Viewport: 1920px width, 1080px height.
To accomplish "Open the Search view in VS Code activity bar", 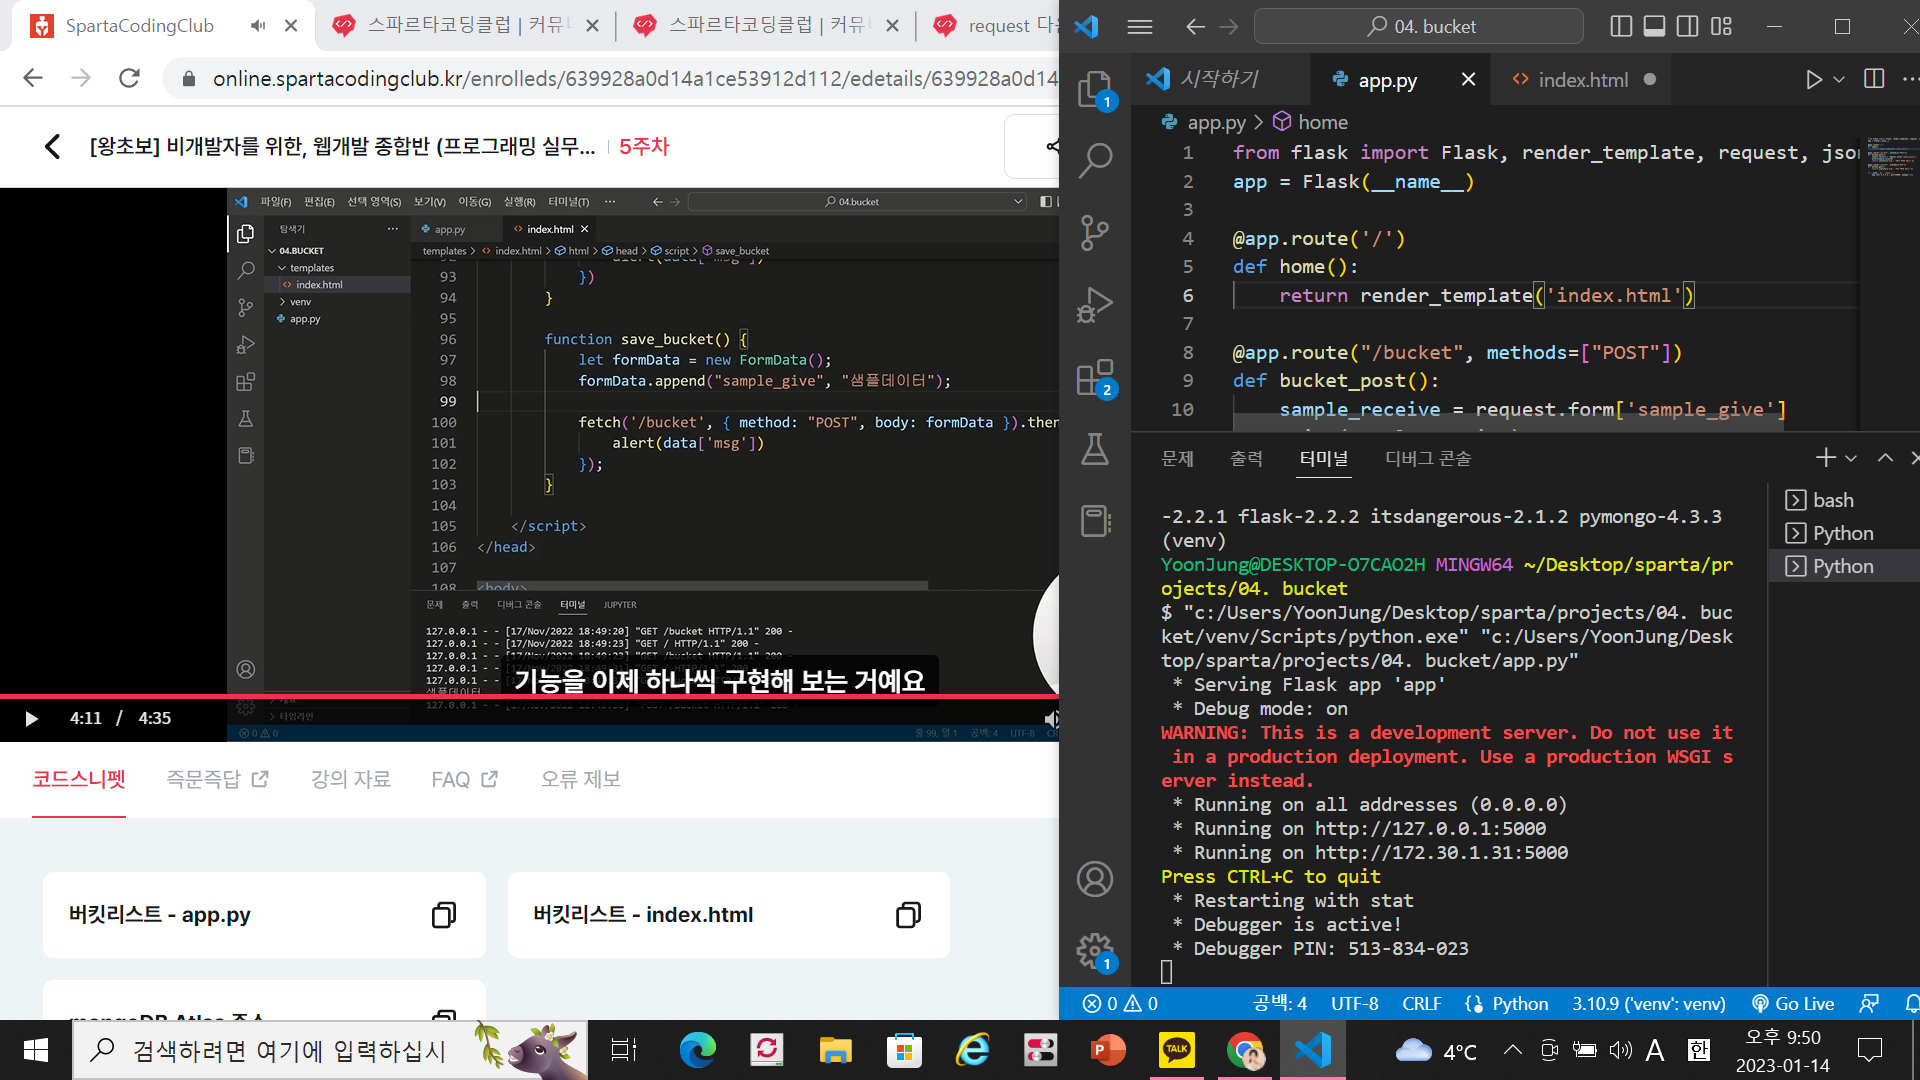I will click(1095, 160).
